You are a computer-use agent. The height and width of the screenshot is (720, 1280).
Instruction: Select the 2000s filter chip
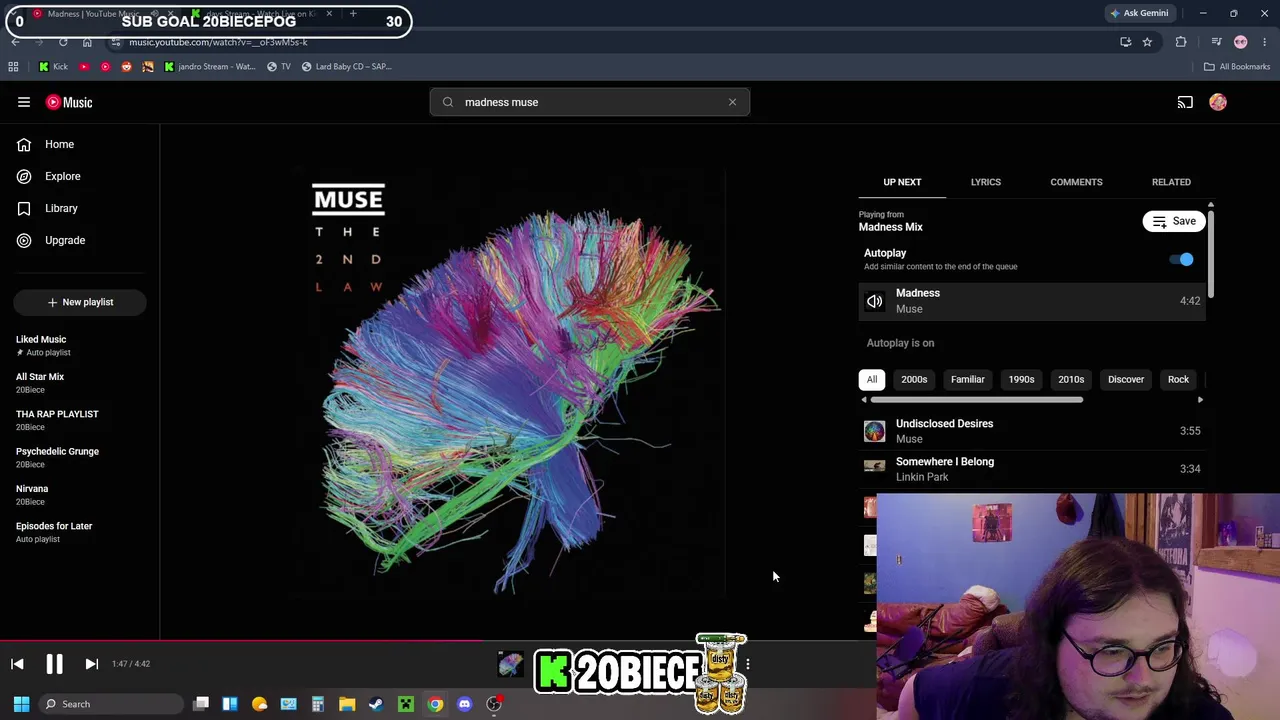pos(914,380)
